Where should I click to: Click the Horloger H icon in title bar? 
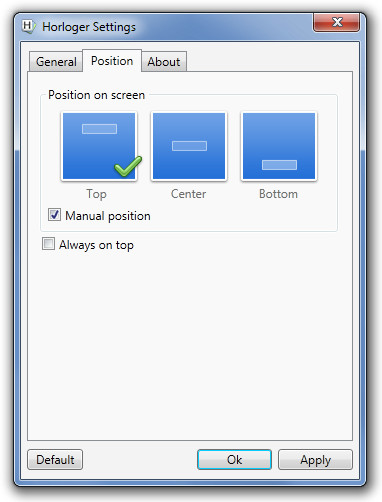point(28,26)
